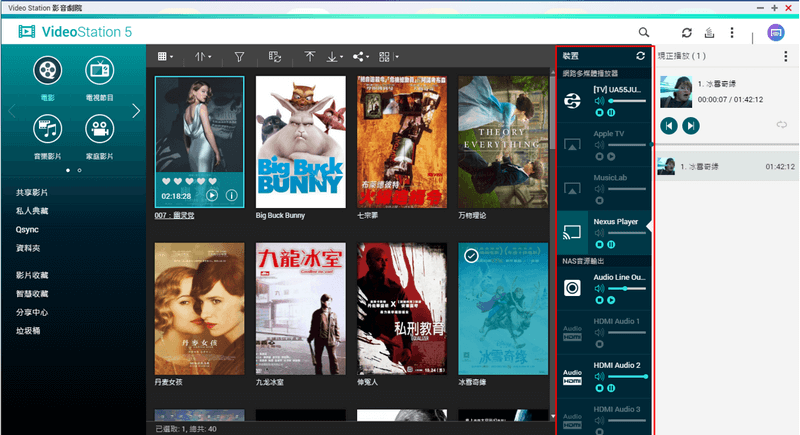Open the grid view mode dropdown
The width and height of the screenshot is (800, 435).
tap(165, 57)
